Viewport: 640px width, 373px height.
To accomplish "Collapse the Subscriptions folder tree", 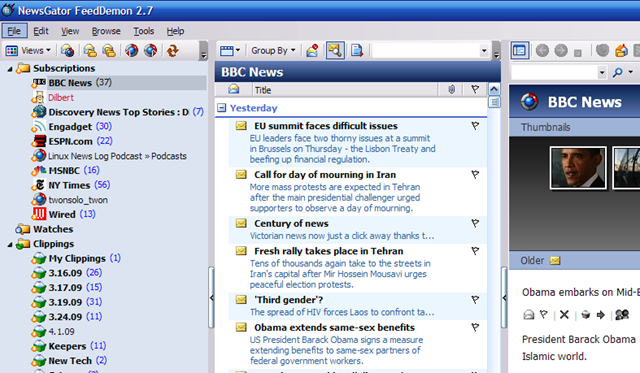I will [x=10, y=69].
